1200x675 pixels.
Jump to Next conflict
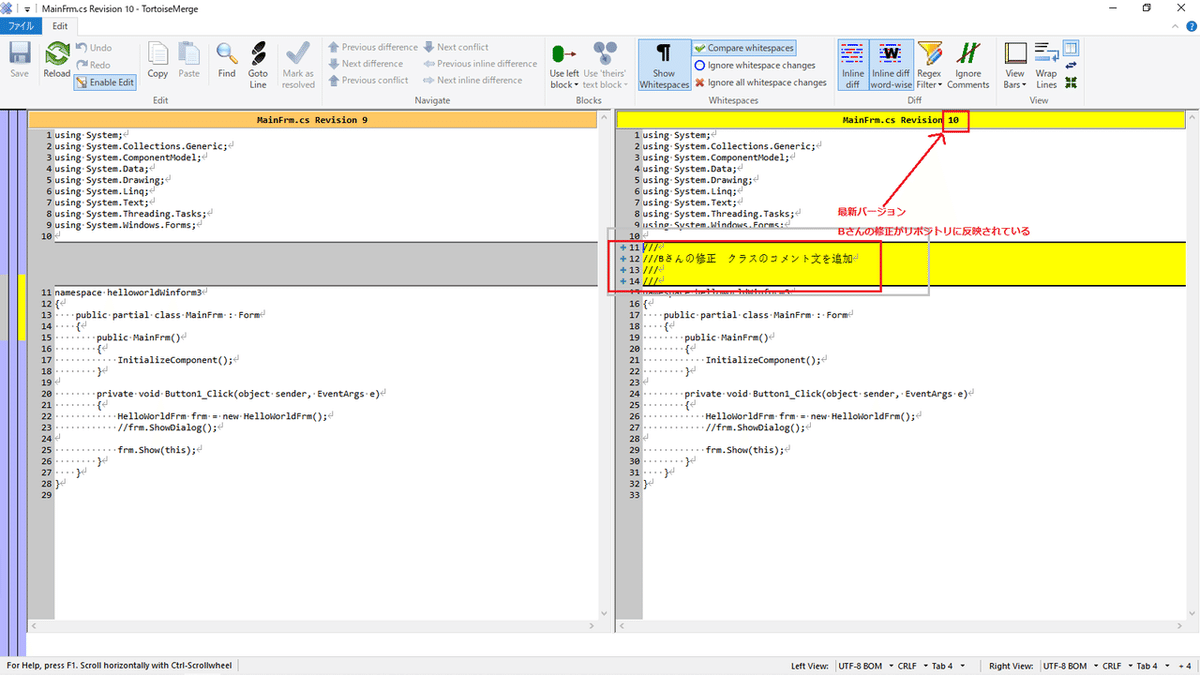click(x=456, y=47)
